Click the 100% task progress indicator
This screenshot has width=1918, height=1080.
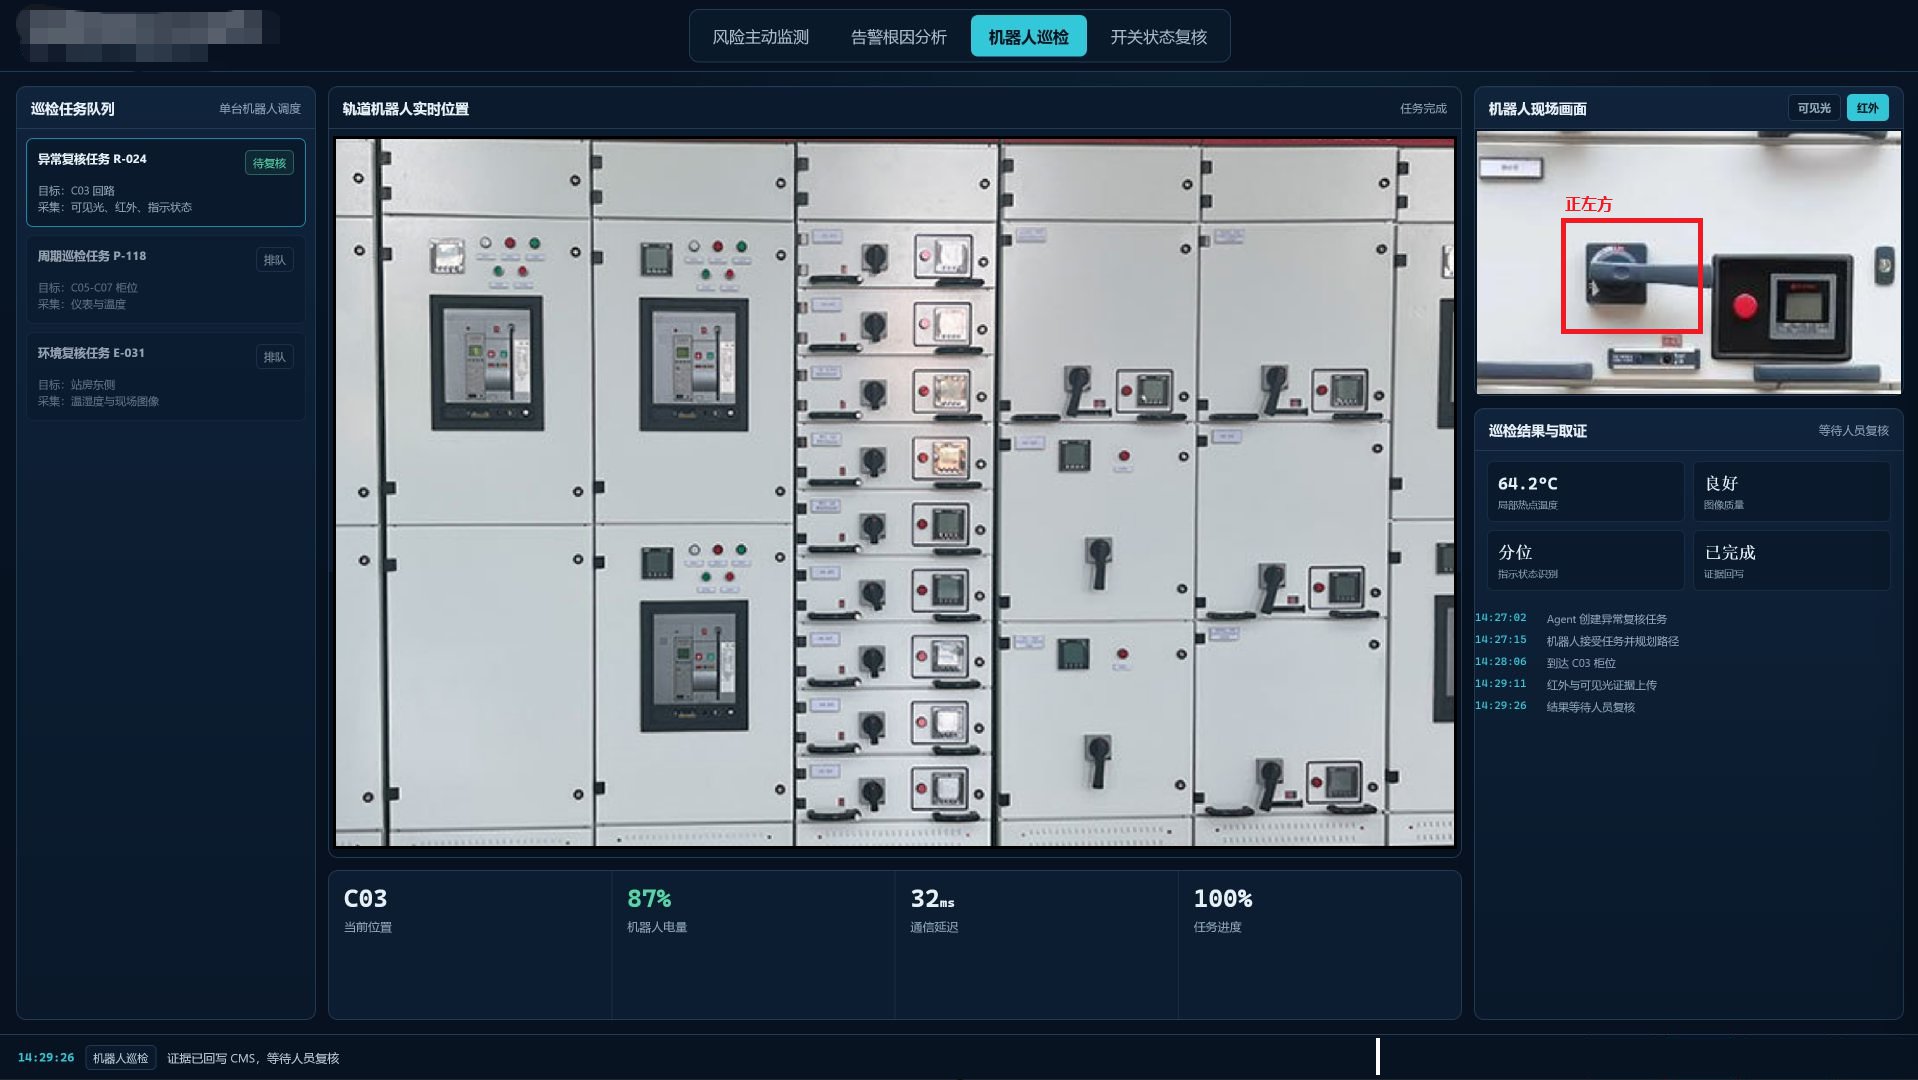point(1222,899)
